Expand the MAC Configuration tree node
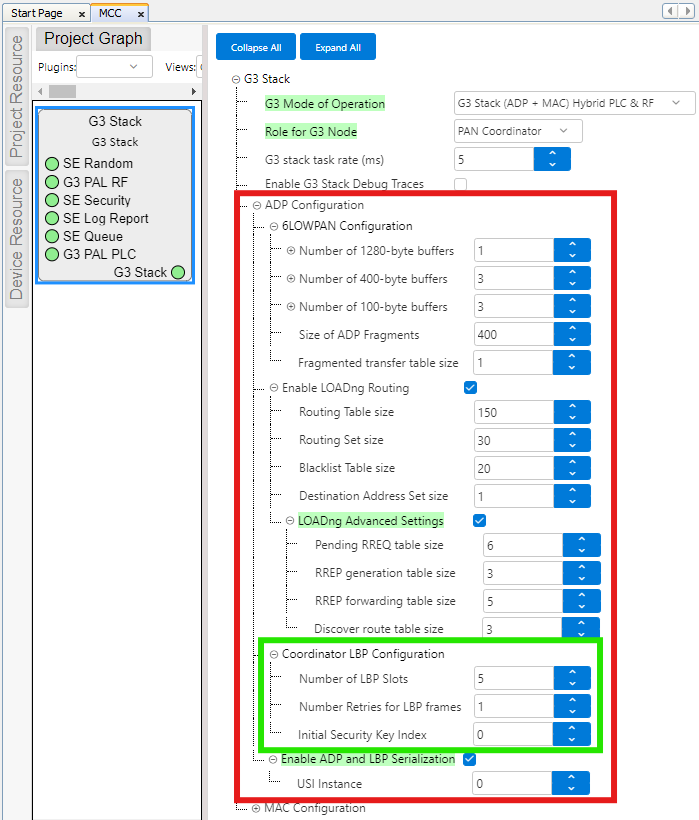 point(256,808)
